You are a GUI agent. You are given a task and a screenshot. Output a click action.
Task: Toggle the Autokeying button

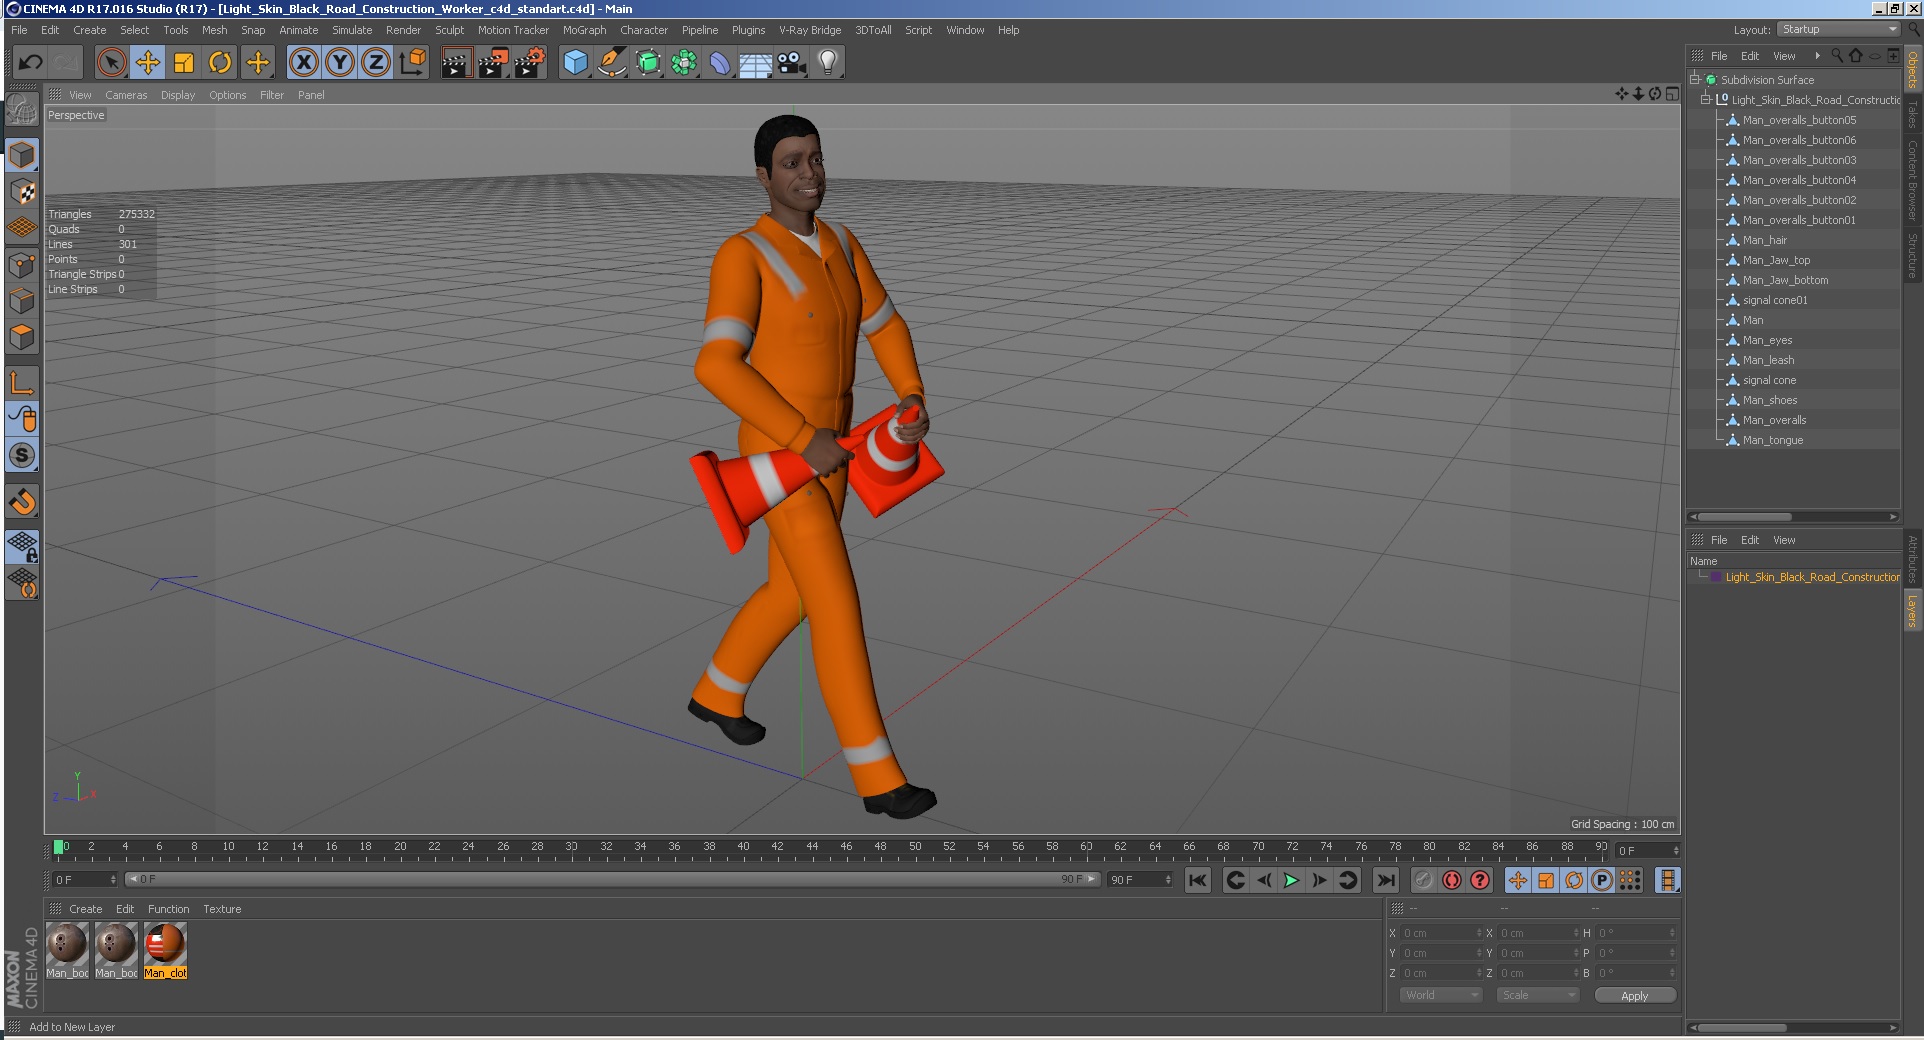[1452, 880]
